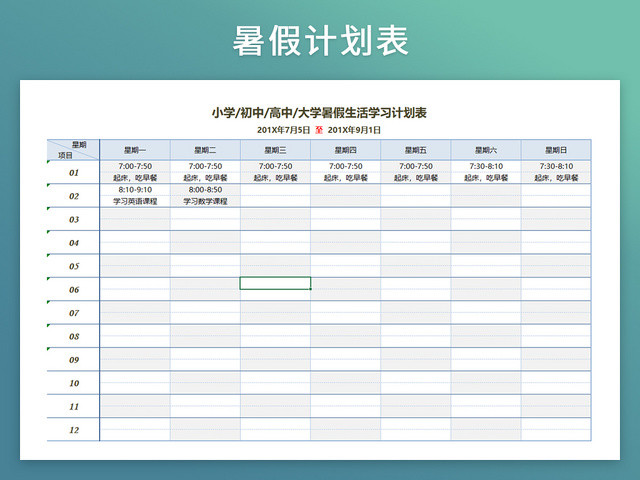The image size is (640, 480).
Task: Click Wednesday's 7:00-7:50 time cell
Action: pyautogui.click(x=276, y=166)
